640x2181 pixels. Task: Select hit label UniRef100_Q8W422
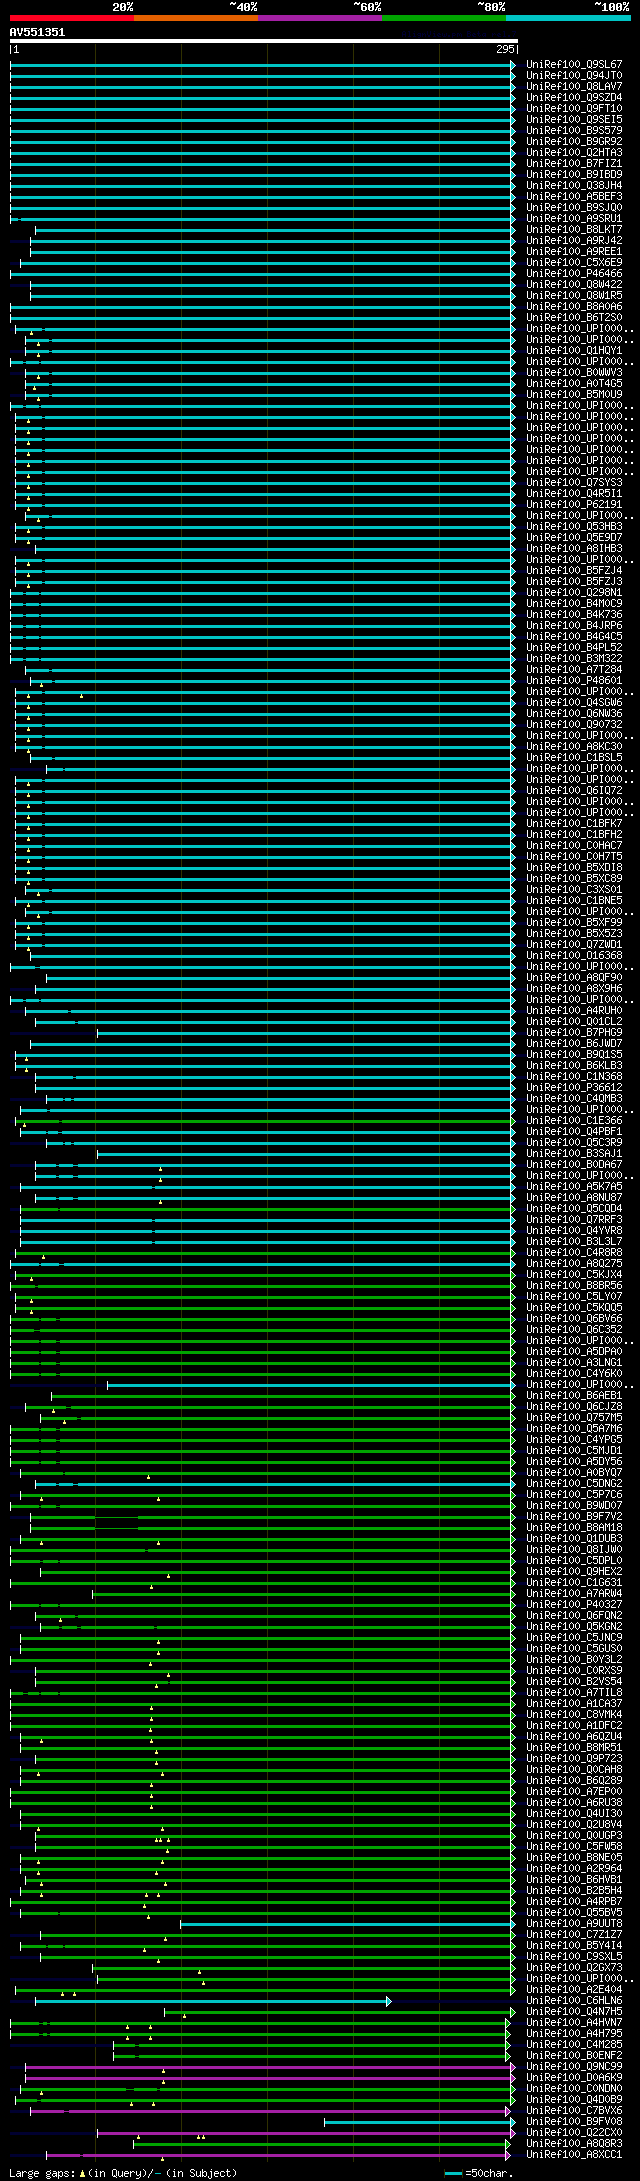(x=574, y=285)
